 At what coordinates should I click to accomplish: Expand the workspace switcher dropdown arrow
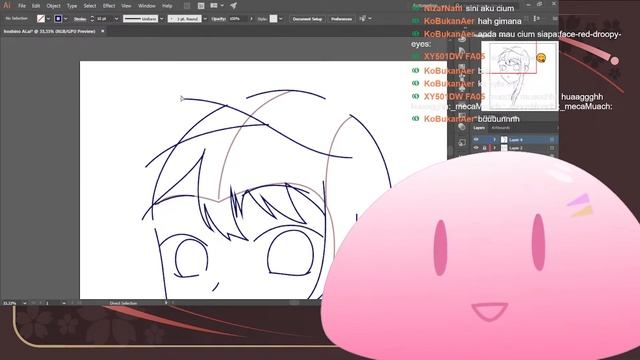[222, 6]
